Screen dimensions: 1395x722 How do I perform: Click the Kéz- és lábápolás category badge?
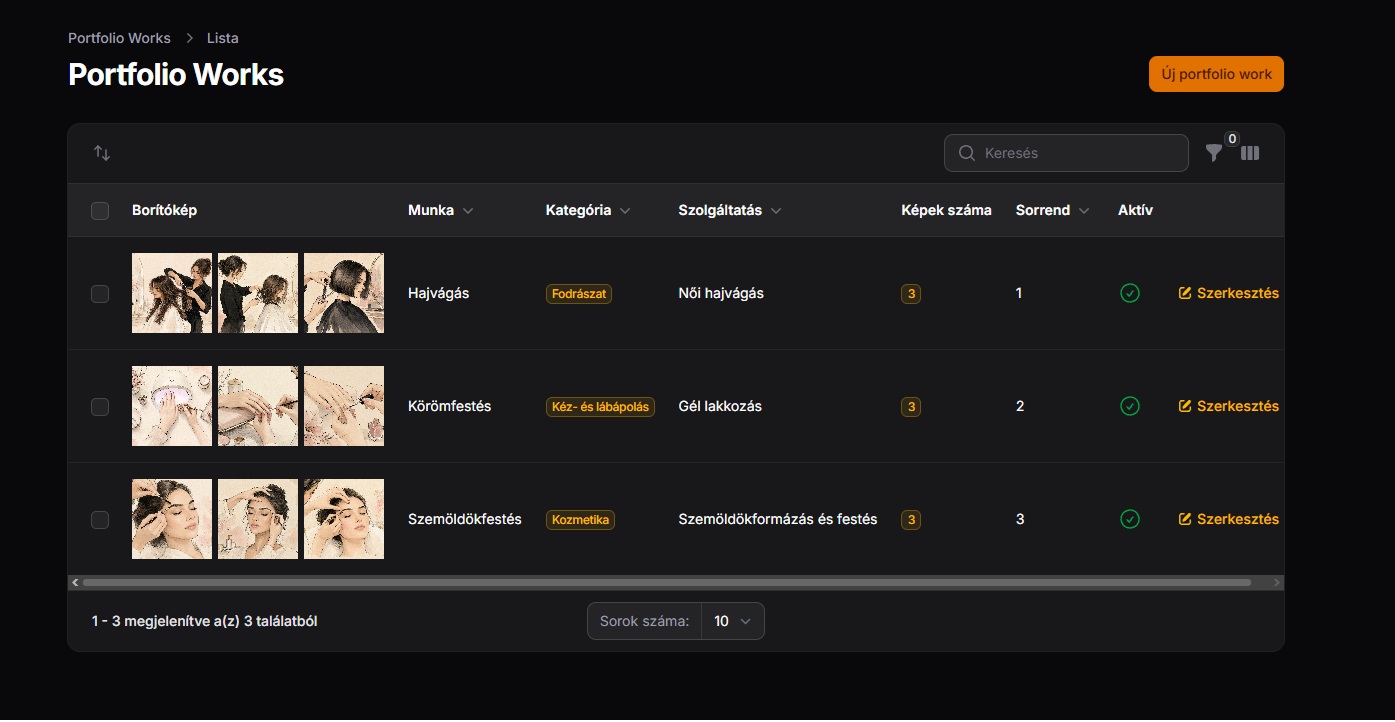[600, 407]
